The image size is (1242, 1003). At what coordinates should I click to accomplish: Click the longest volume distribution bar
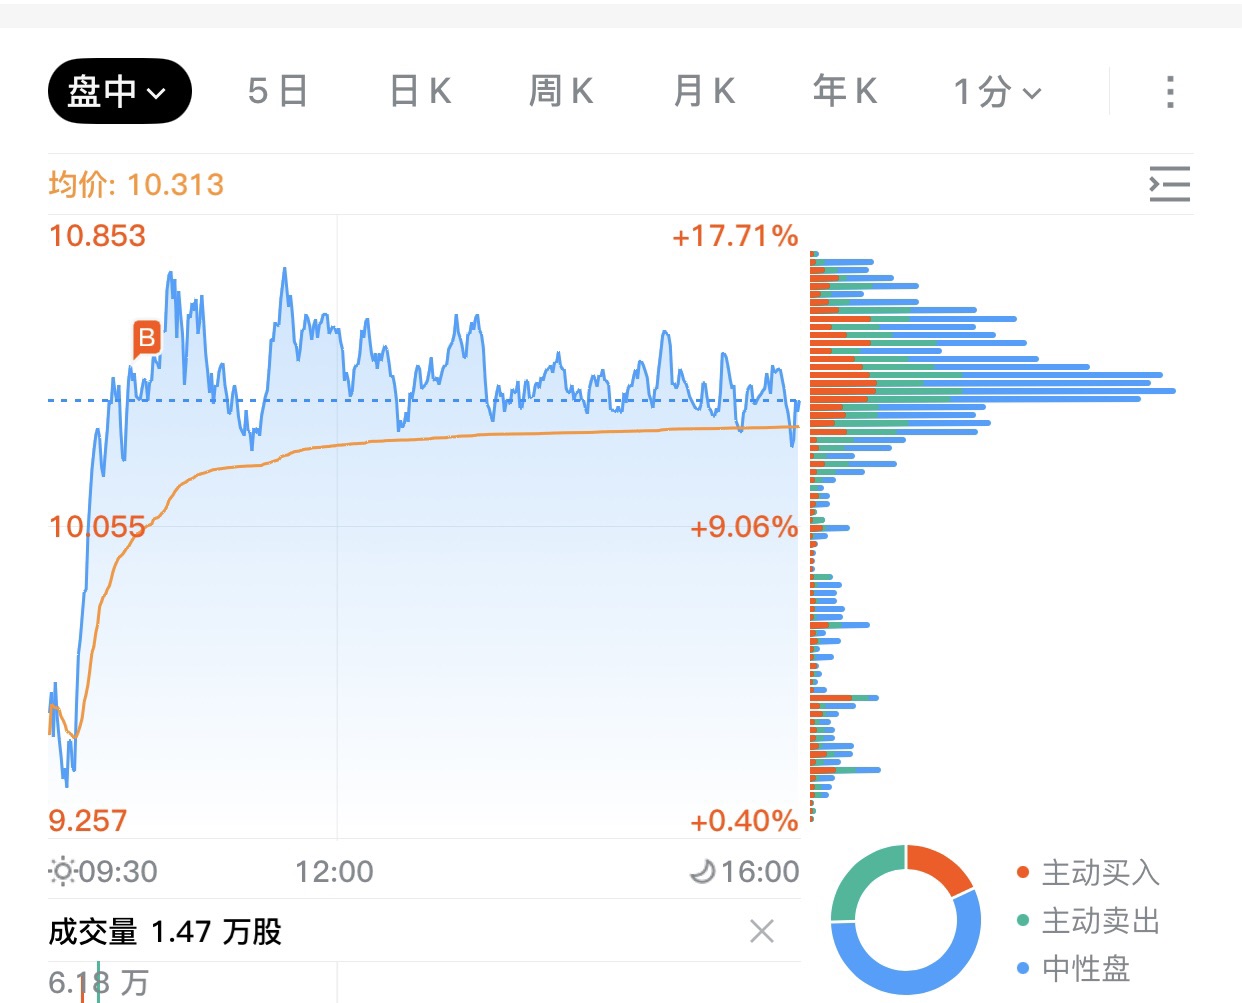click(992, 390)
